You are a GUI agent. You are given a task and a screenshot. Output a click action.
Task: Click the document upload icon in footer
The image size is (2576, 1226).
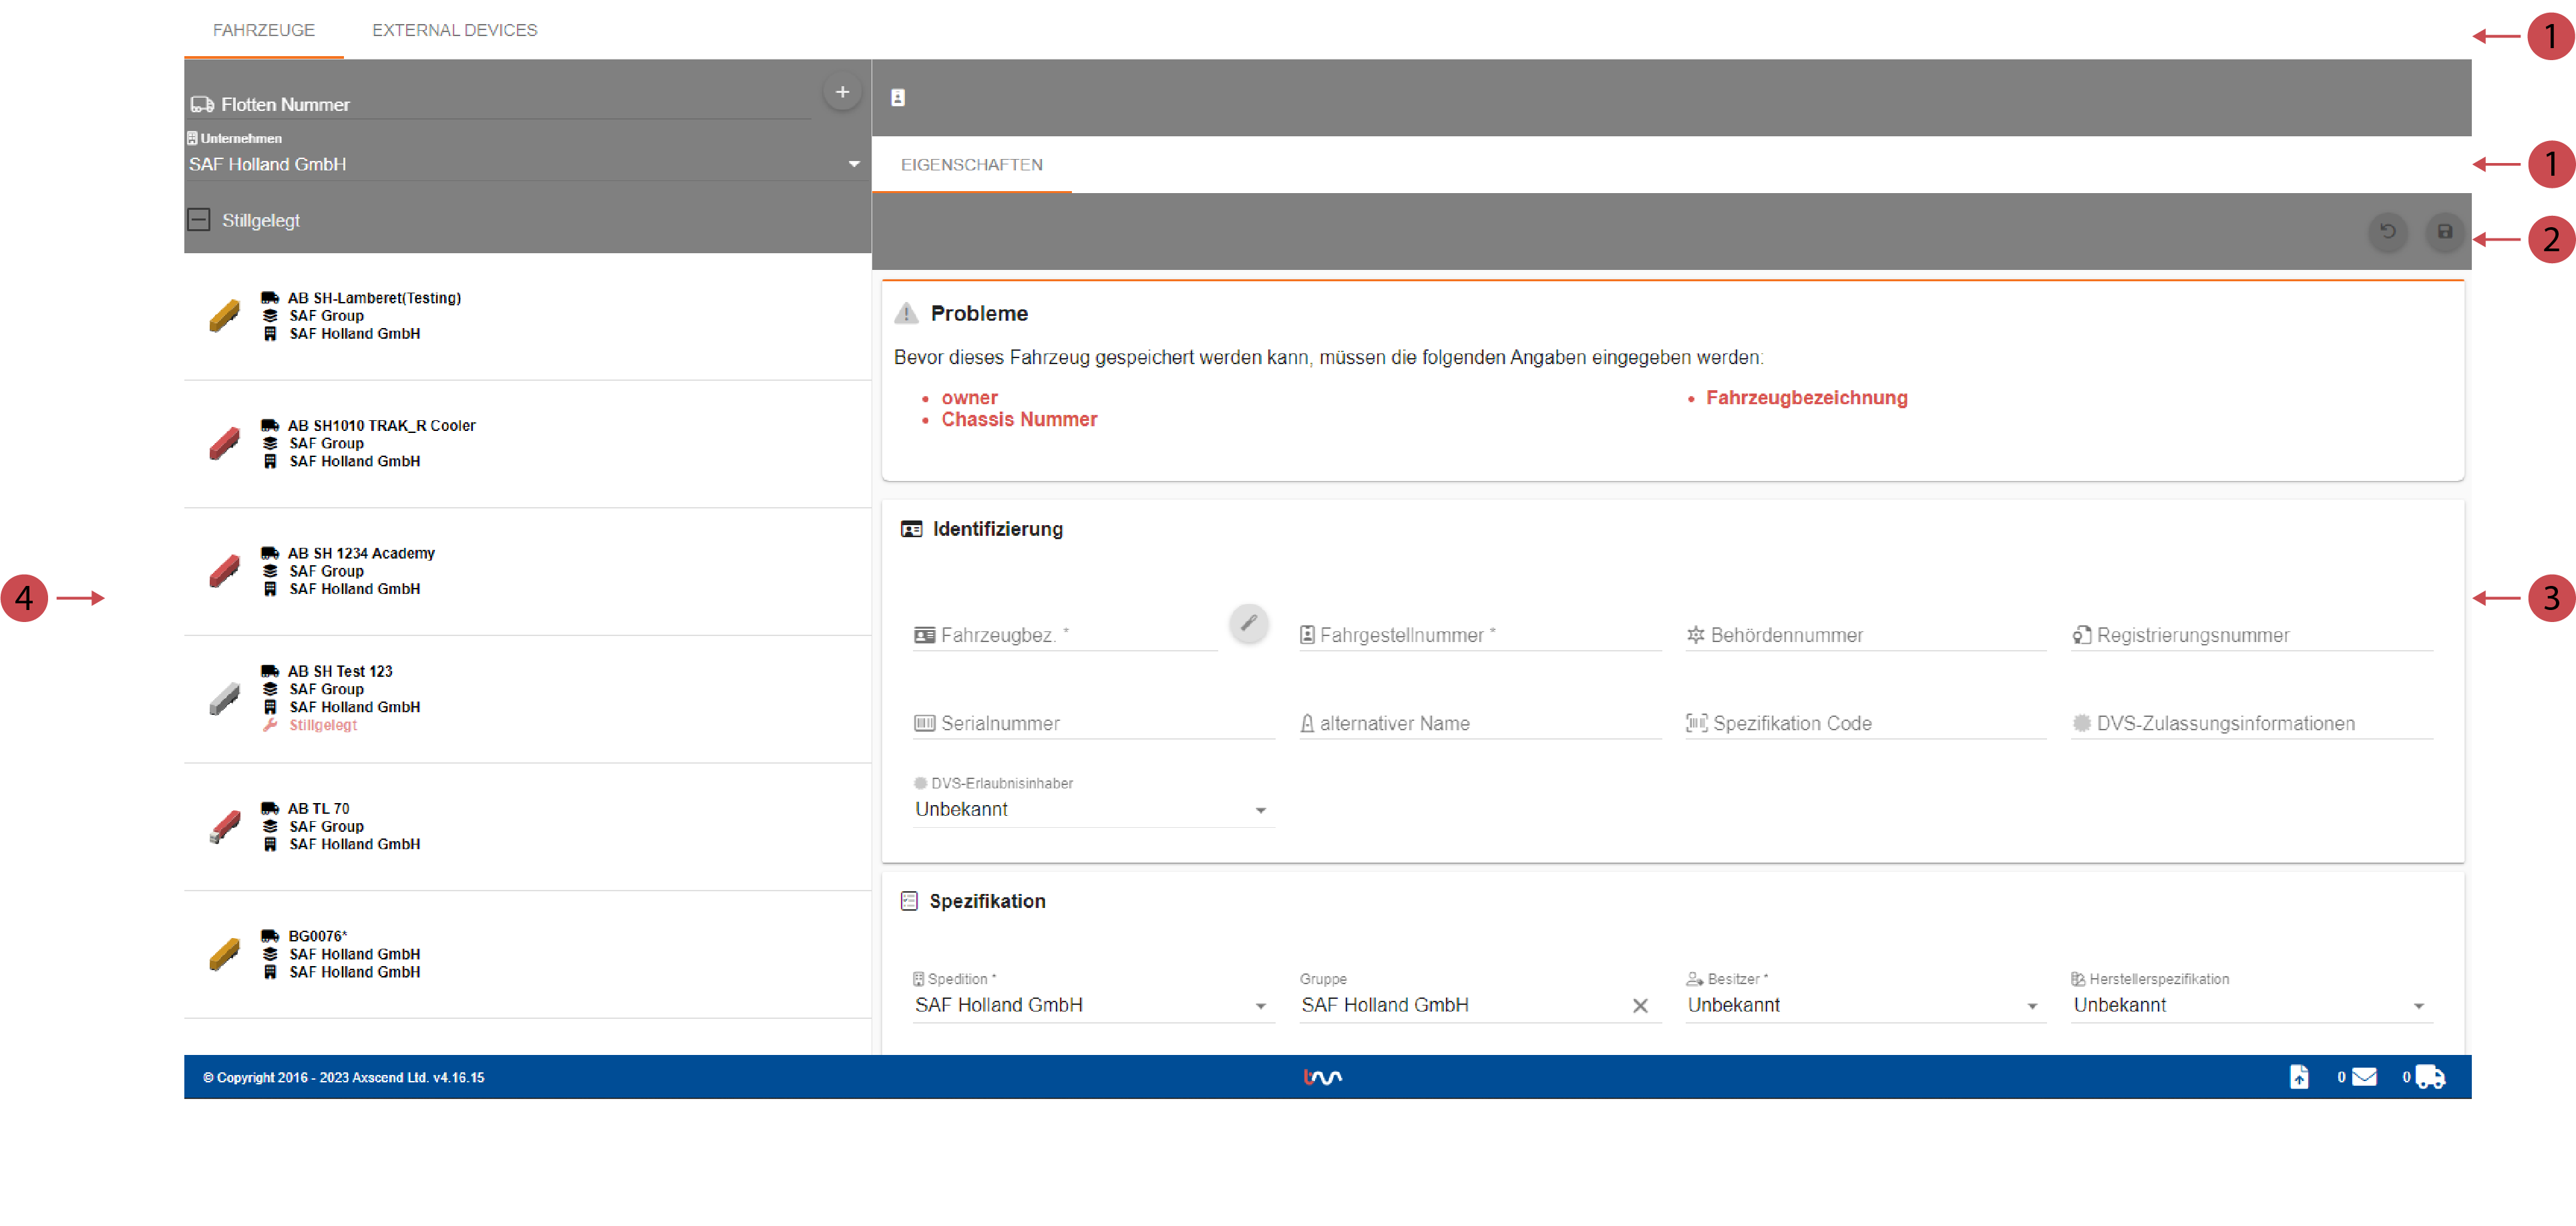[x=2299, y=1077]
